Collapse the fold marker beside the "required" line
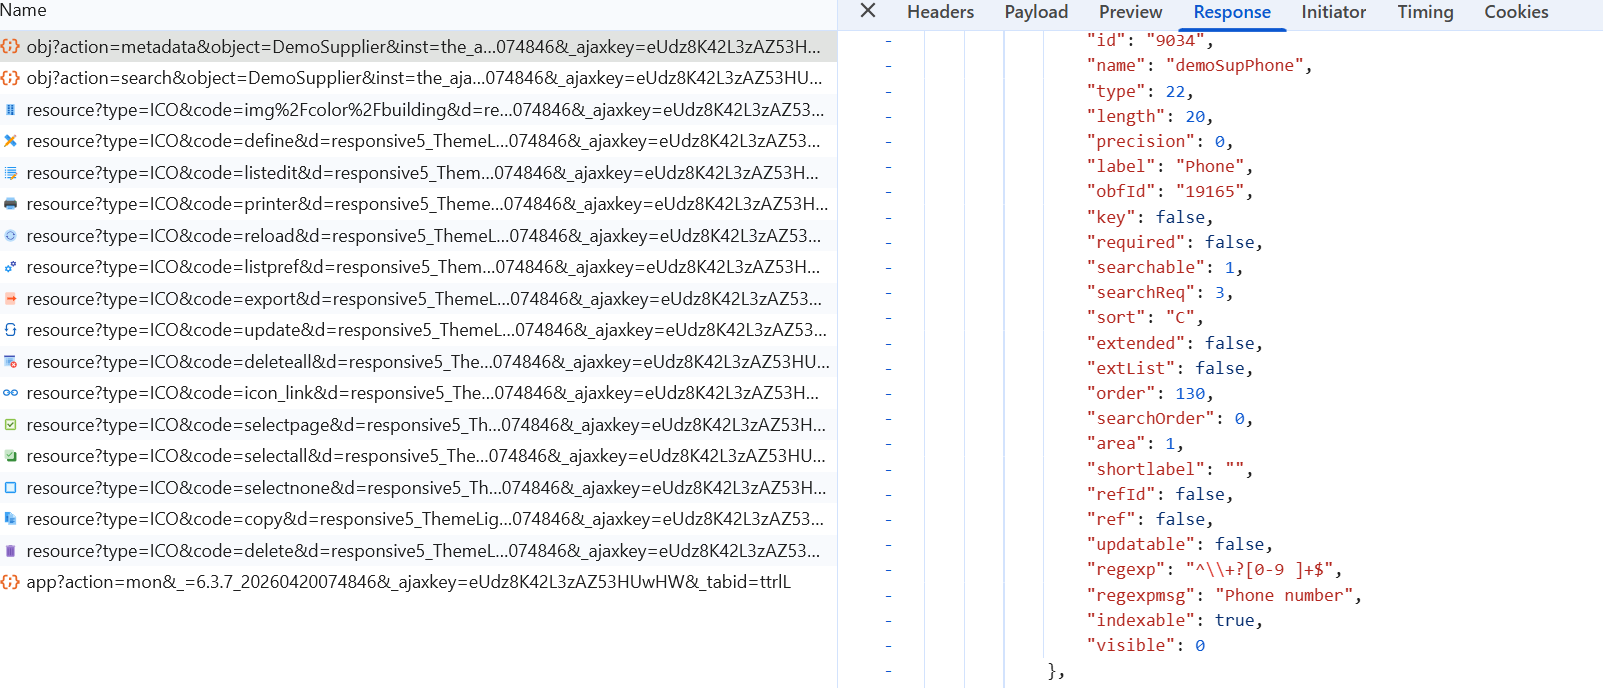Image resolution: width=1603 pixels, height=688 pixels. (x=888, y=242)
